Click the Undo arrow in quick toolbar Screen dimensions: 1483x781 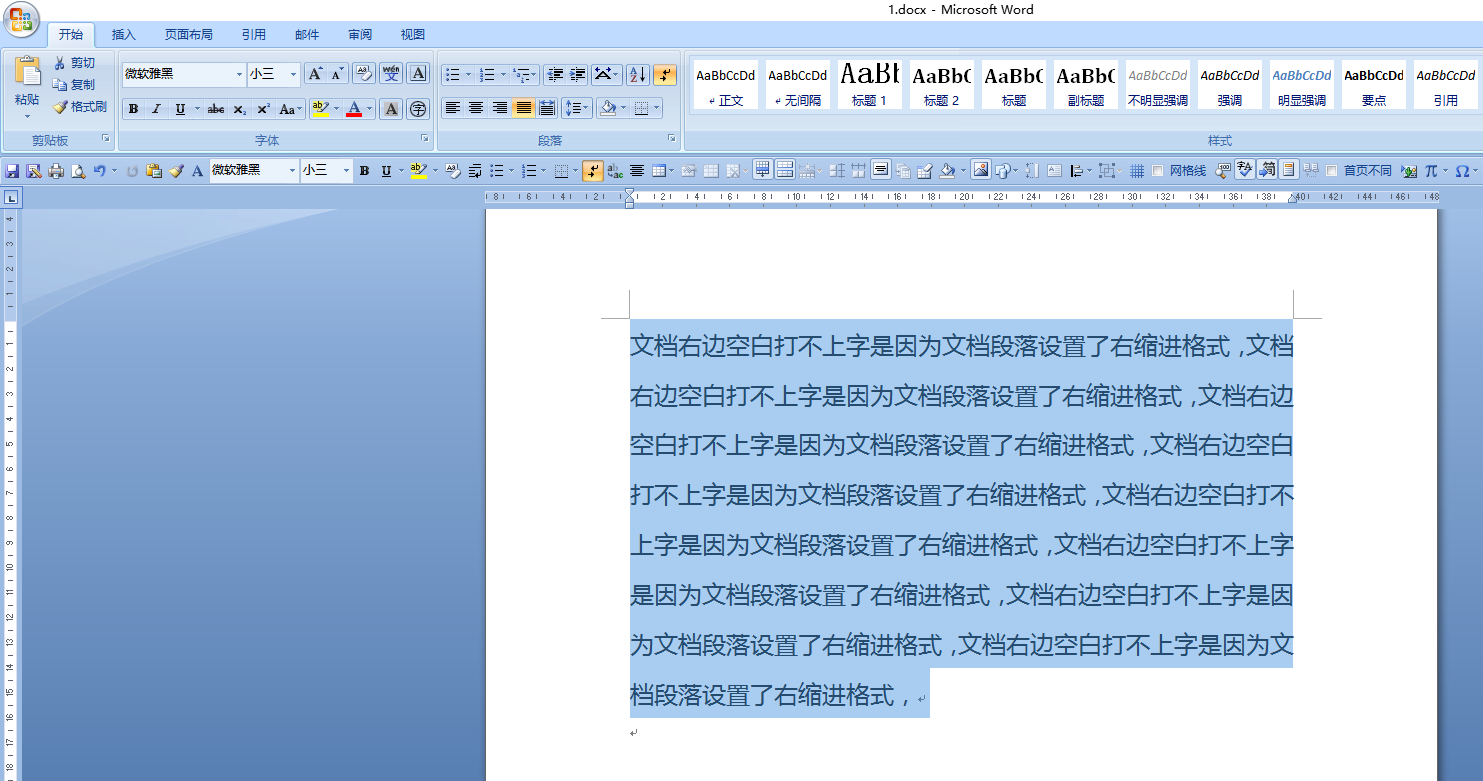(x=99, y=171)
